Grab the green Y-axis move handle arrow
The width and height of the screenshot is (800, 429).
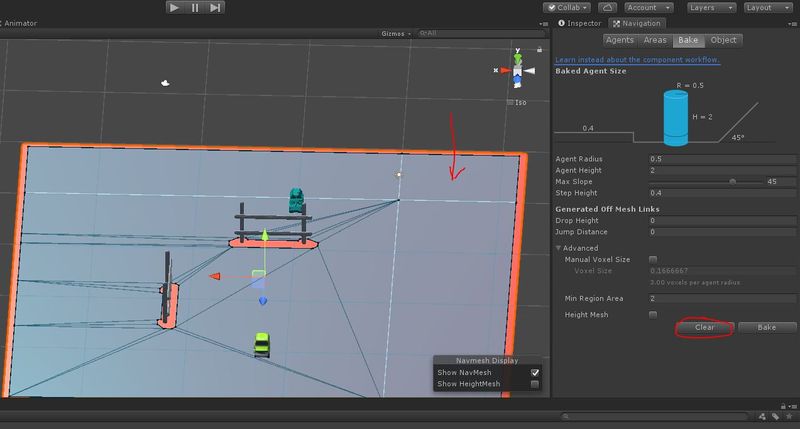pos(265,235)
